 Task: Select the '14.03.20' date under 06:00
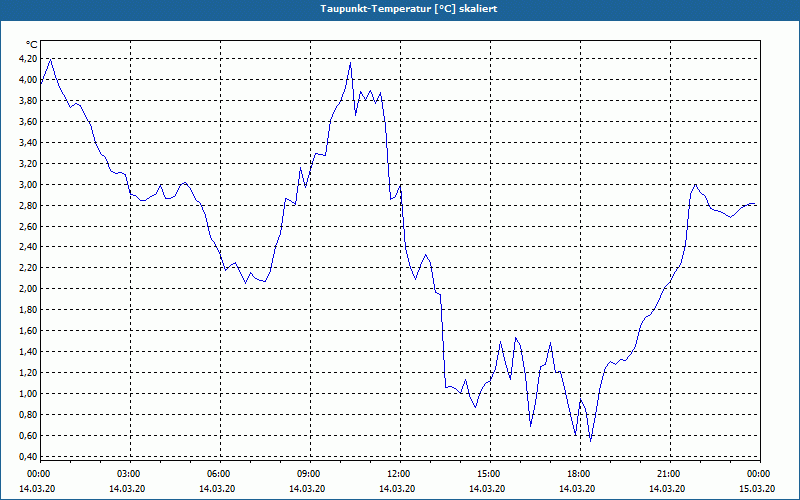tap(217, 488)
